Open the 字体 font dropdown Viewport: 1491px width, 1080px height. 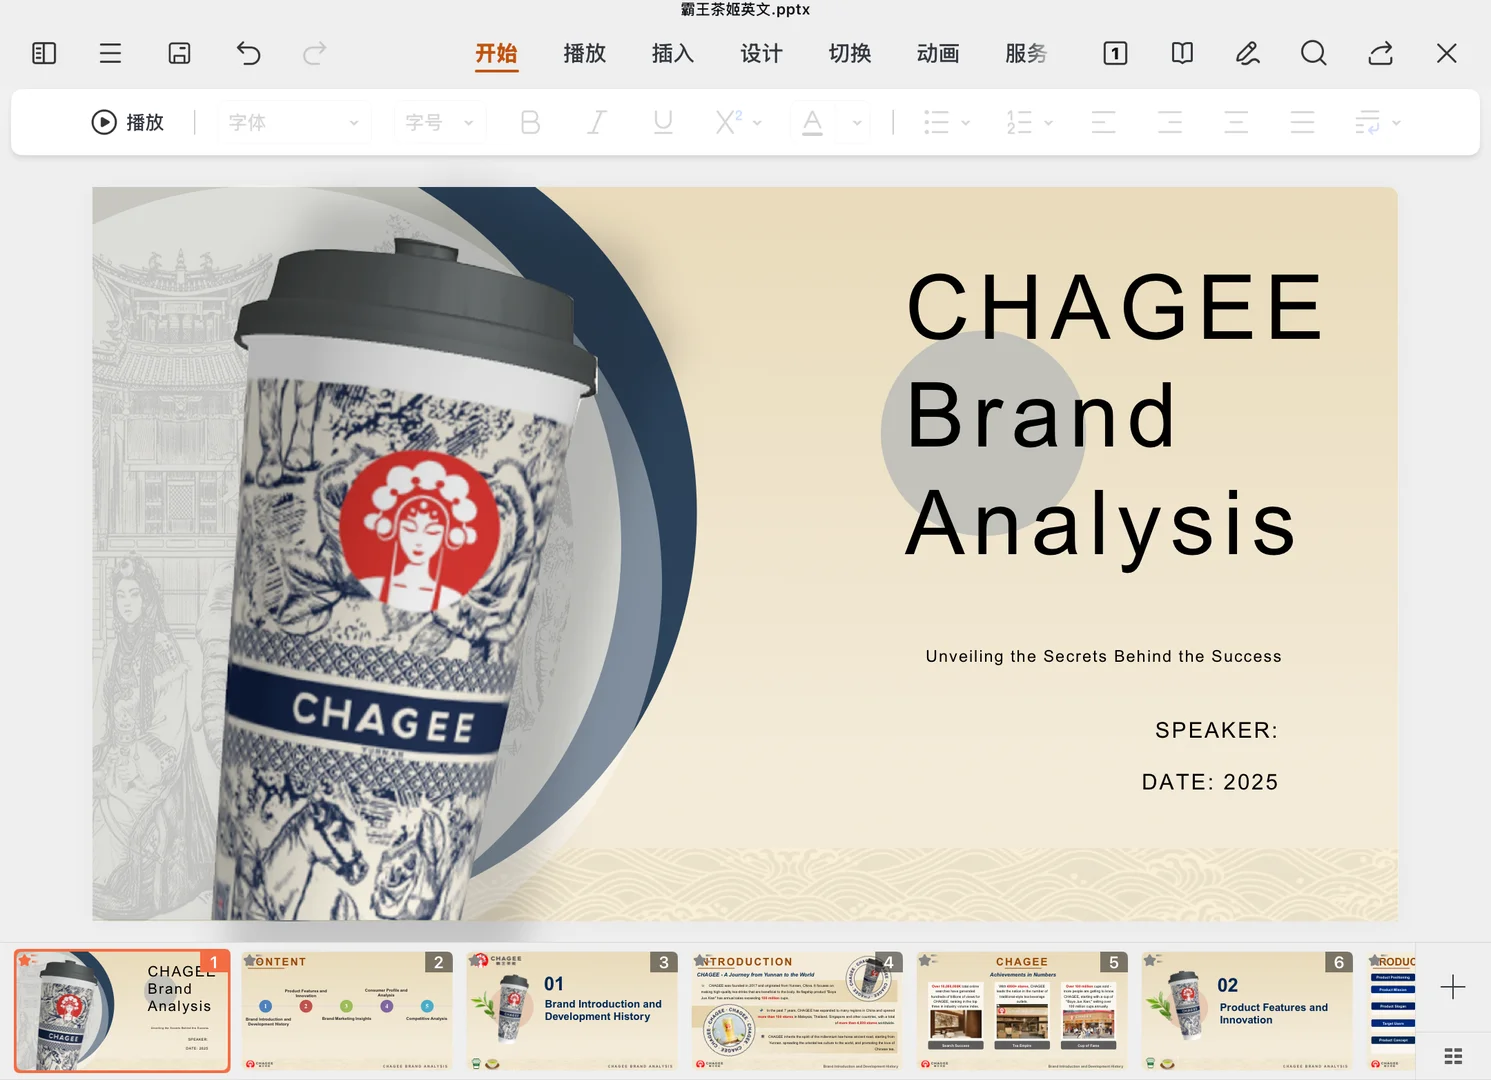tap(293, 122)
